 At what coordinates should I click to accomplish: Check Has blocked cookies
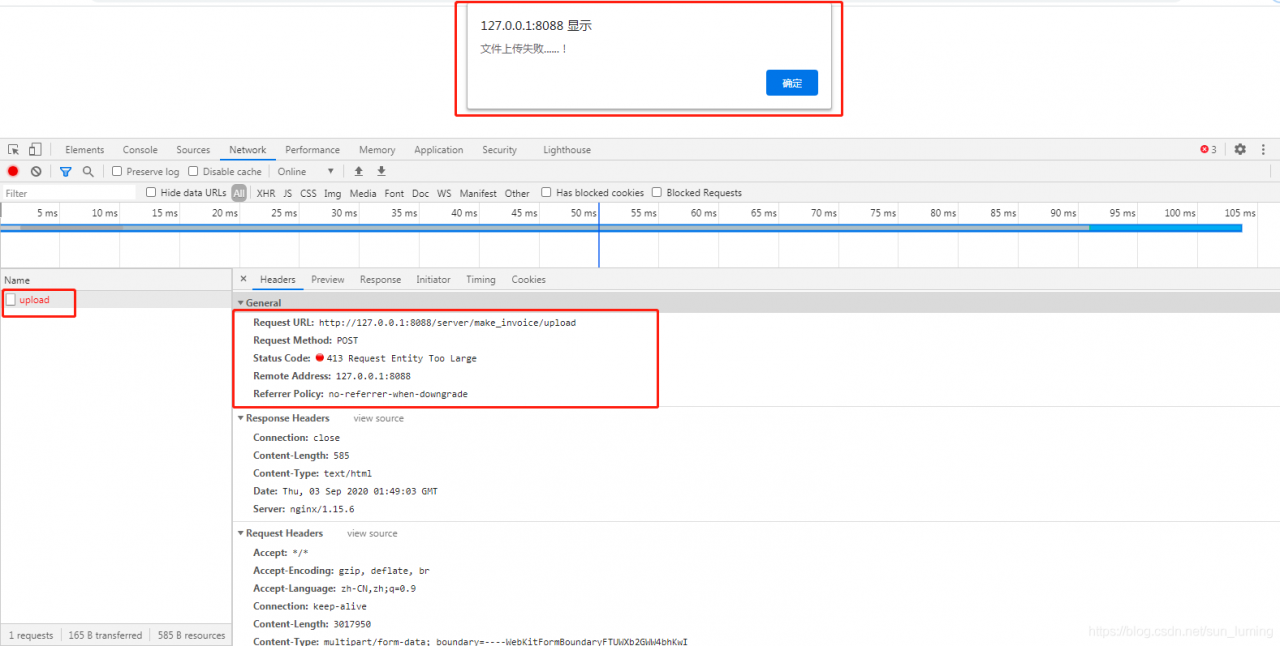point(546,193)
